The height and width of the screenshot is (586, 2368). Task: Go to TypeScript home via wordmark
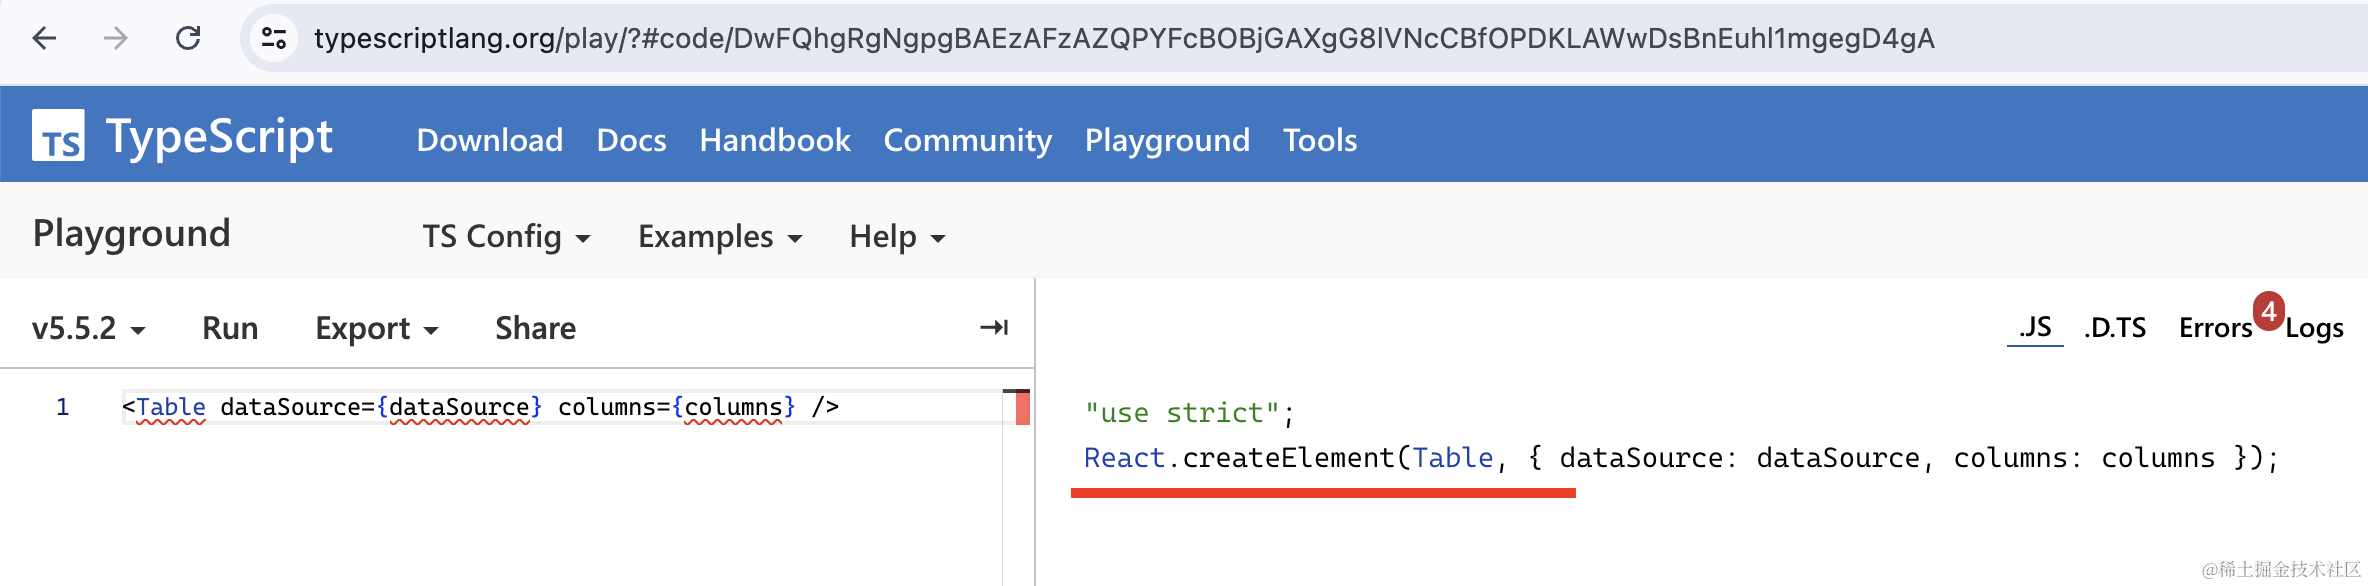(219, 136)
